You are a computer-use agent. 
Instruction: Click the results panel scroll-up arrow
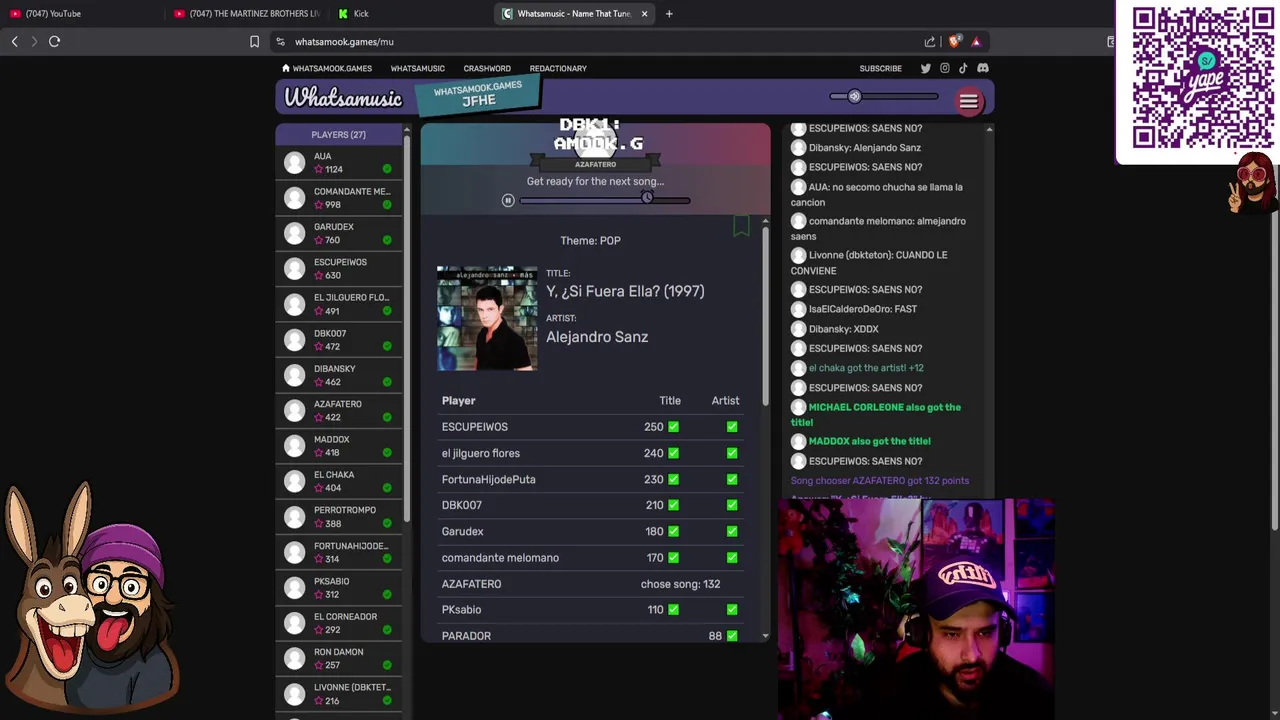(765, 222)
